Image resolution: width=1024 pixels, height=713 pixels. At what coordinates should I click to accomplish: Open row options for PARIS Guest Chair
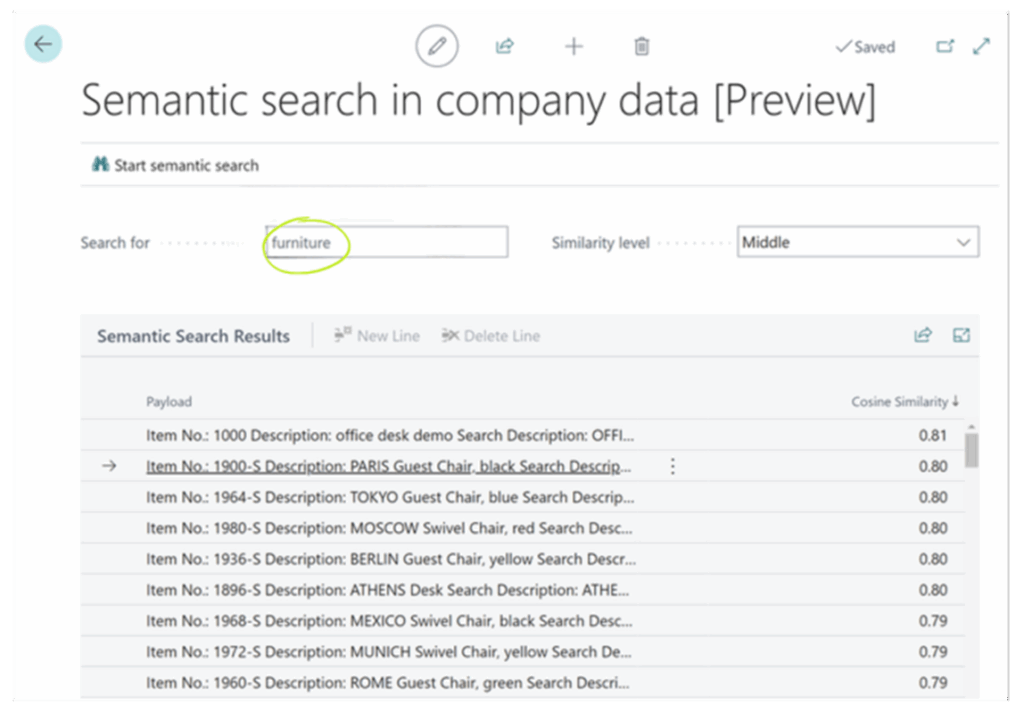[x=672, y=466]
